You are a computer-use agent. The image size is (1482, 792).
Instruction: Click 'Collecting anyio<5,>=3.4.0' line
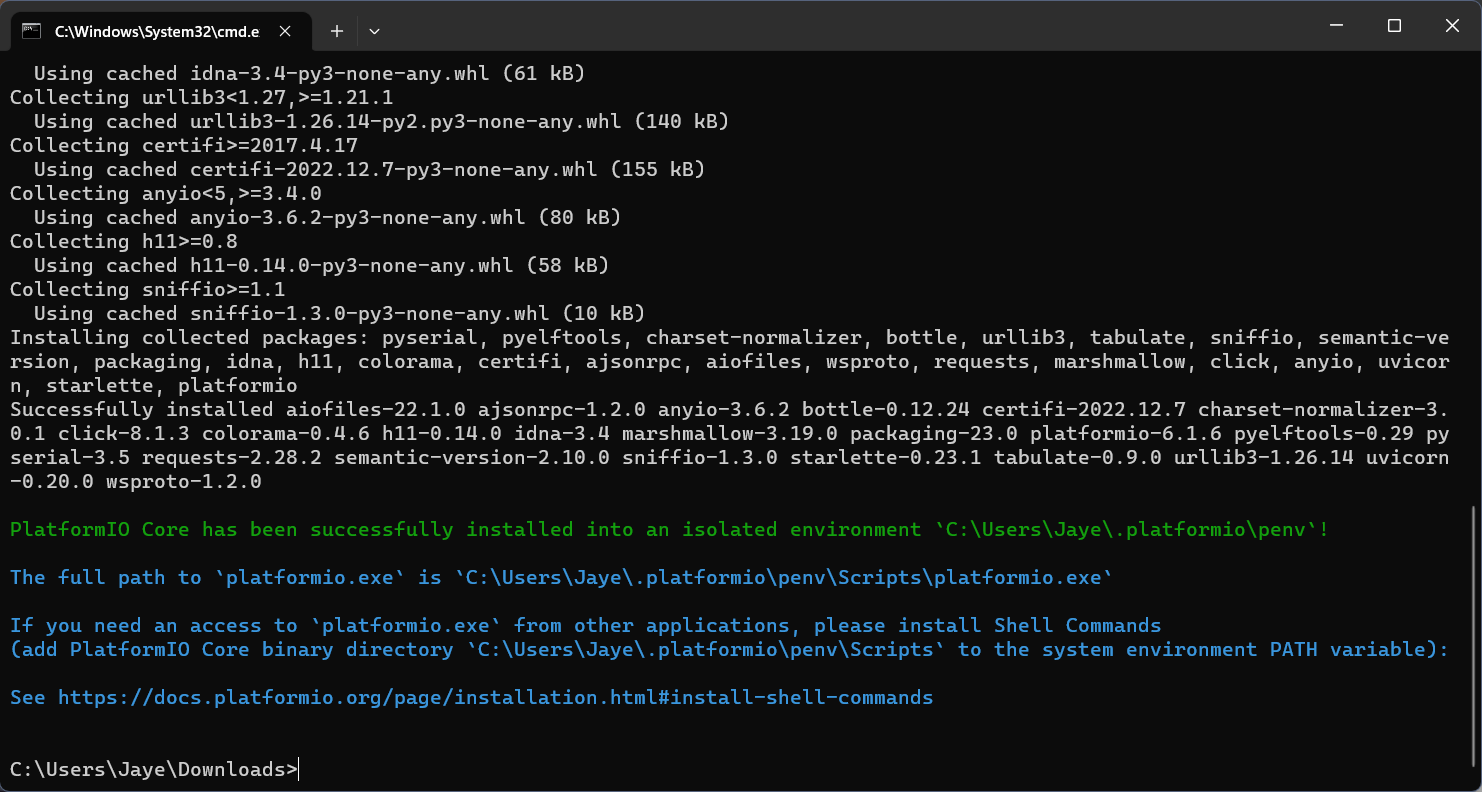point(165,193)
